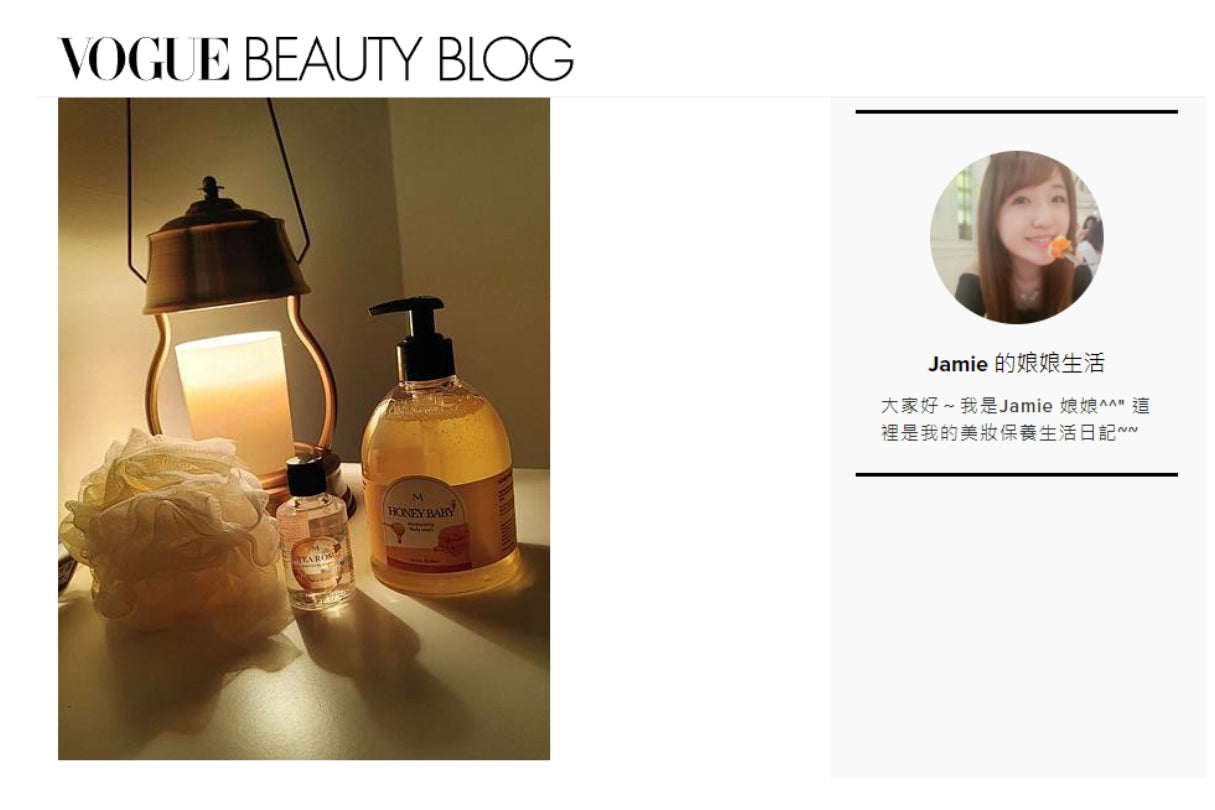
Task: Open the blogger's round profile avatar
Action: [x=1016, y=237]
